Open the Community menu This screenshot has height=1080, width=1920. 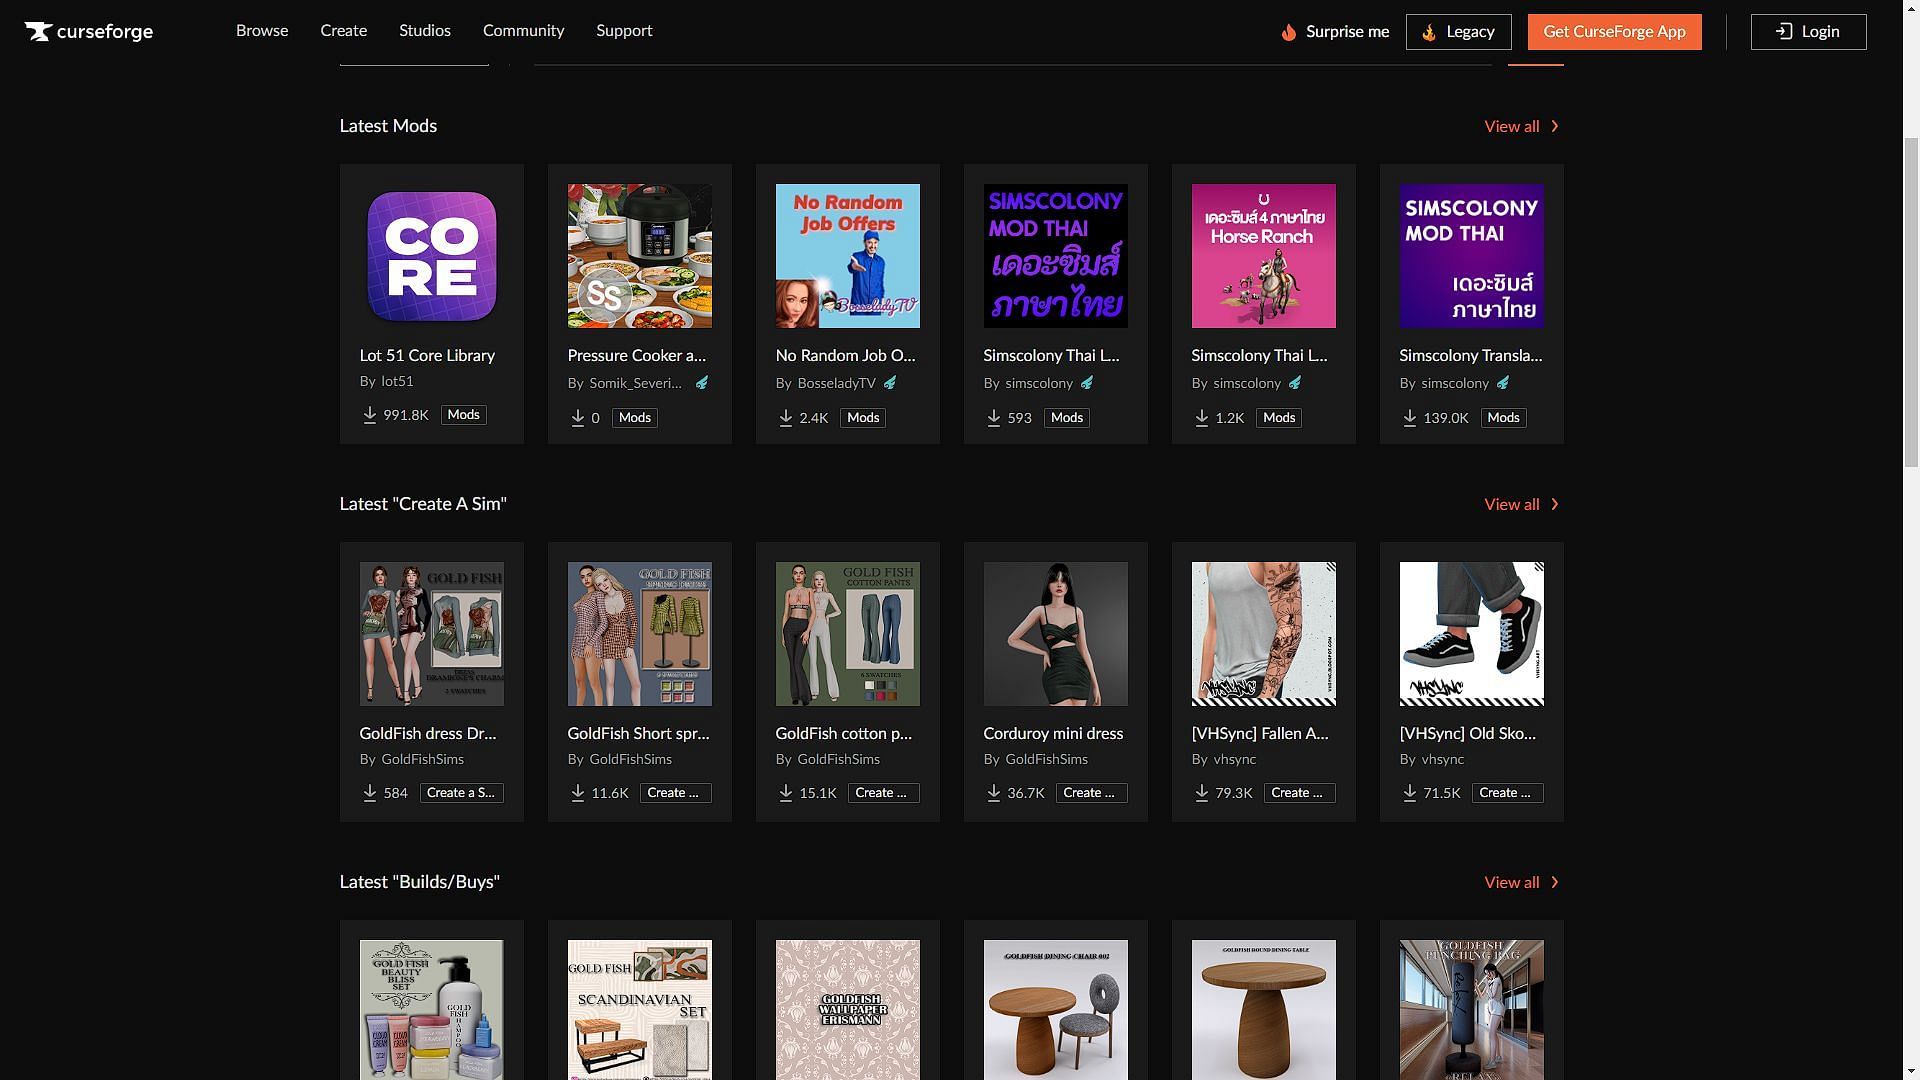click(523, 31)
